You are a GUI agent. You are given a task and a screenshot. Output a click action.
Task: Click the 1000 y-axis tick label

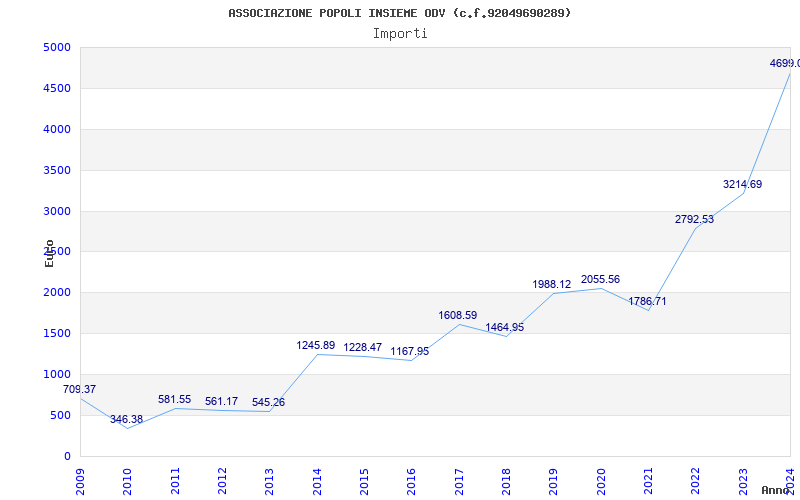coord(57,374)
